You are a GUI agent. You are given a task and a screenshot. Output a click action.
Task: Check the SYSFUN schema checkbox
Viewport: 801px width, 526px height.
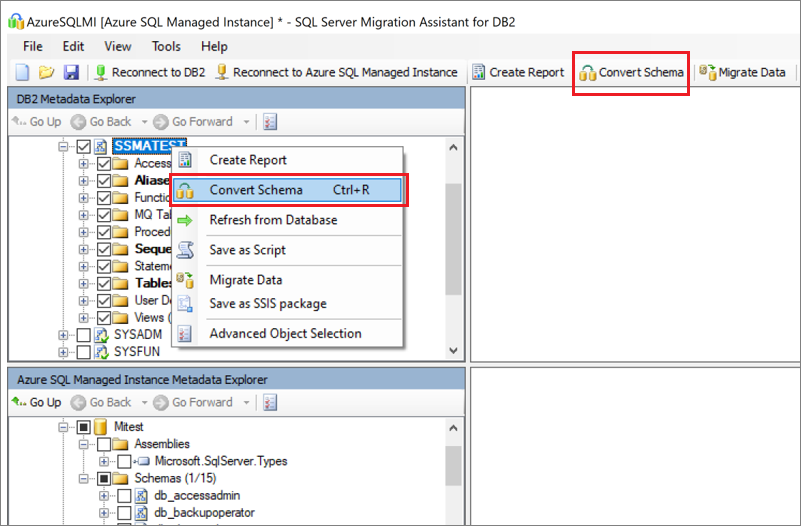[84, 352]
